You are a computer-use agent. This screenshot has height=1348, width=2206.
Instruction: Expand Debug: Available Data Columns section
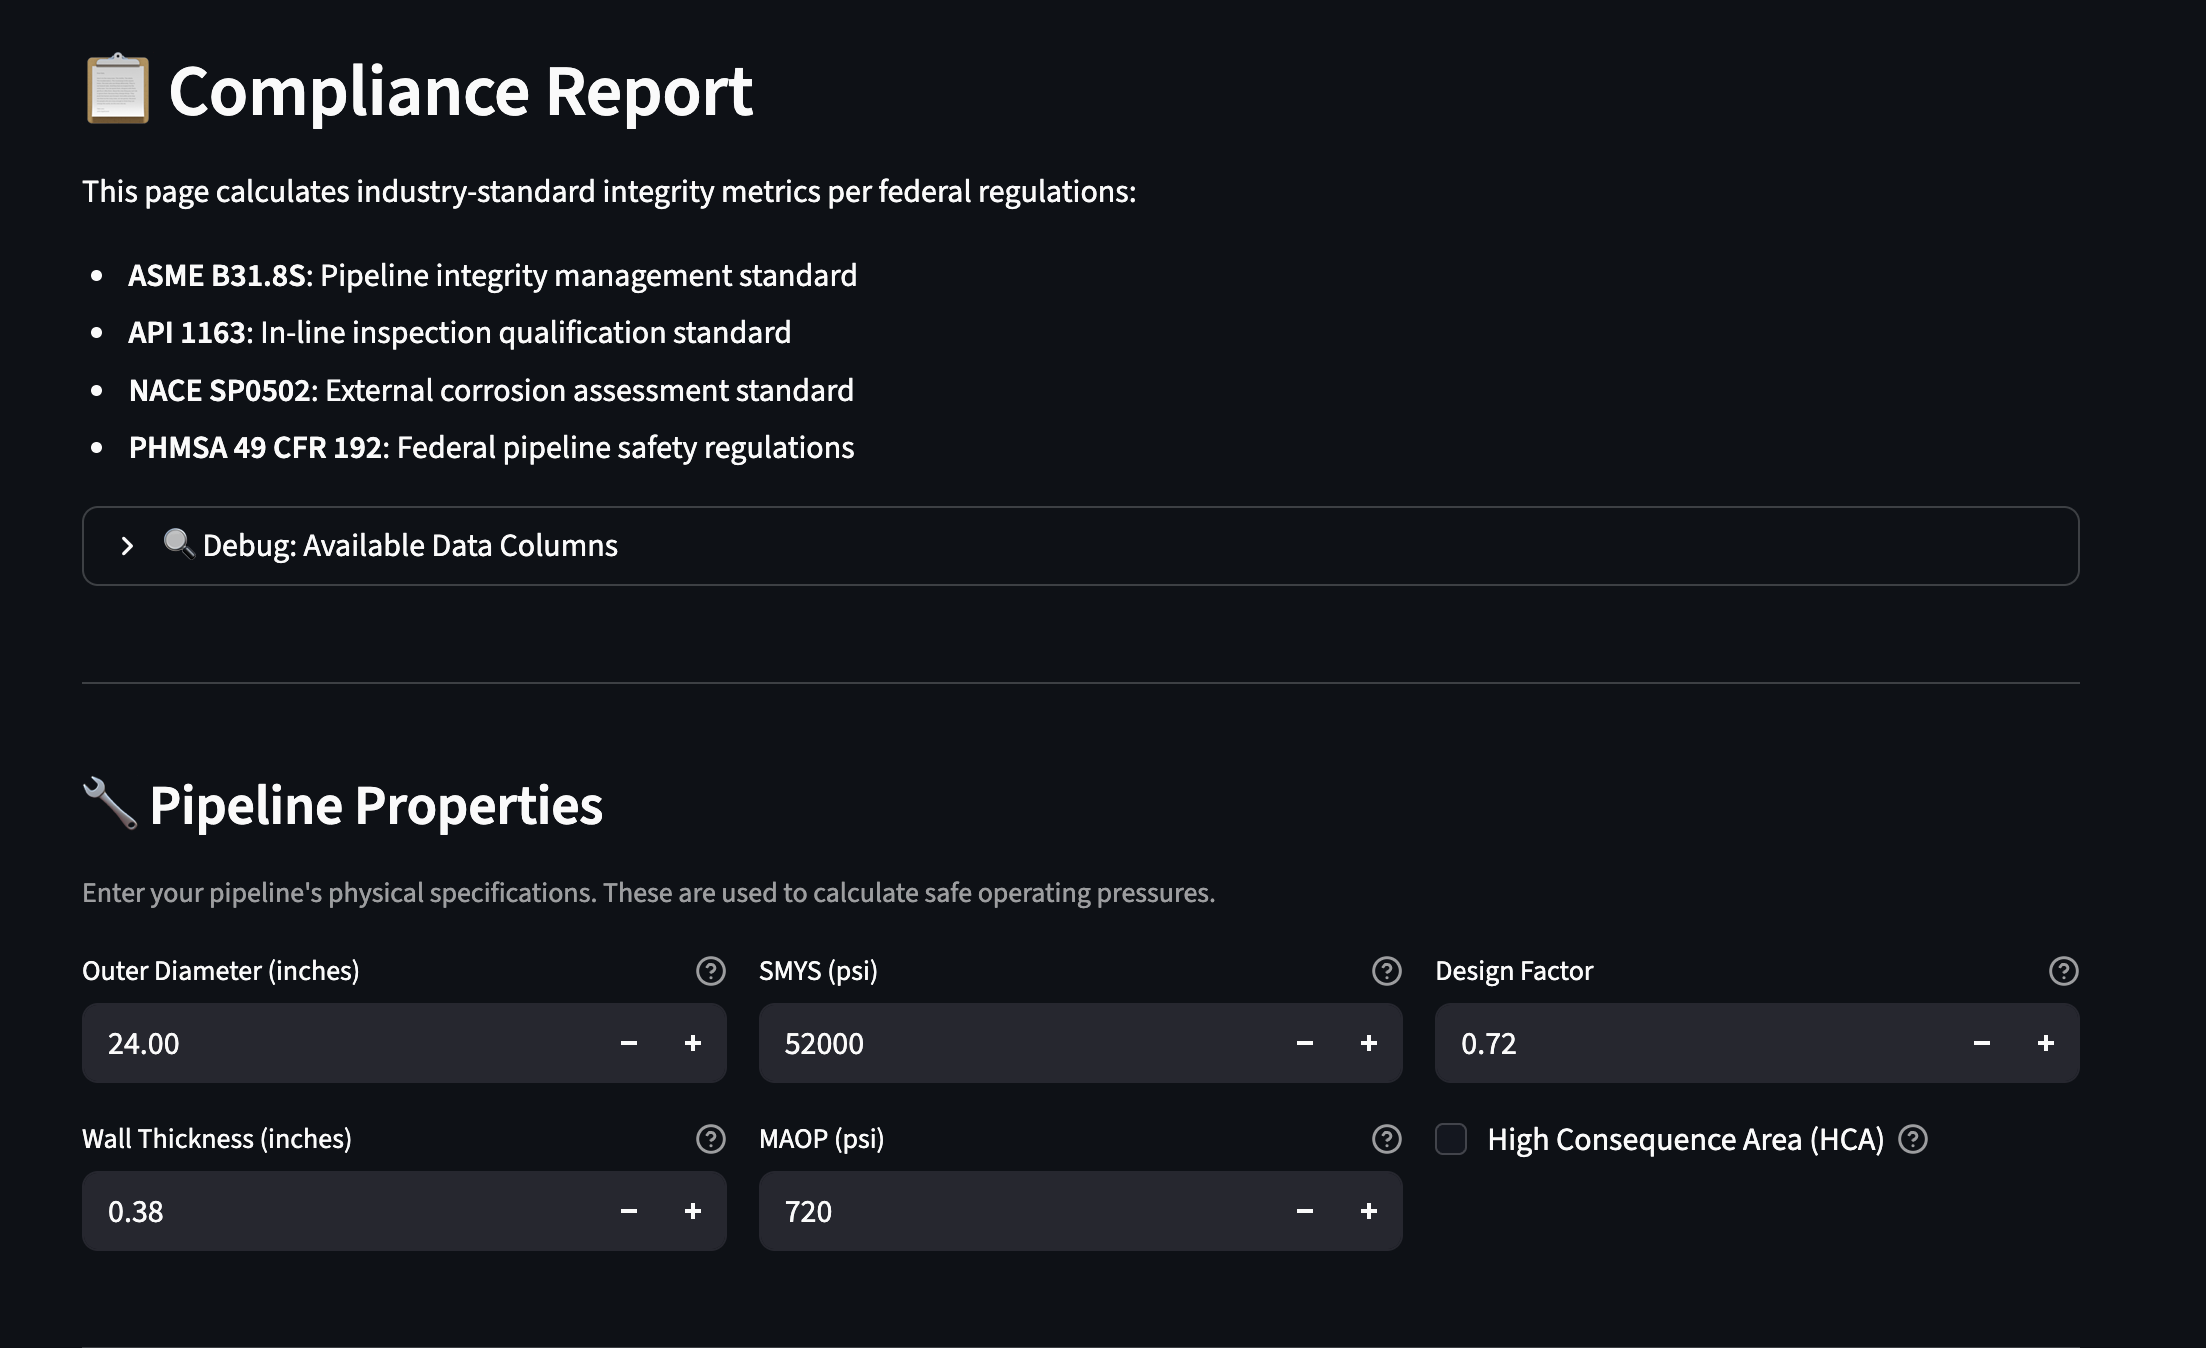click(x=410, y=546)
